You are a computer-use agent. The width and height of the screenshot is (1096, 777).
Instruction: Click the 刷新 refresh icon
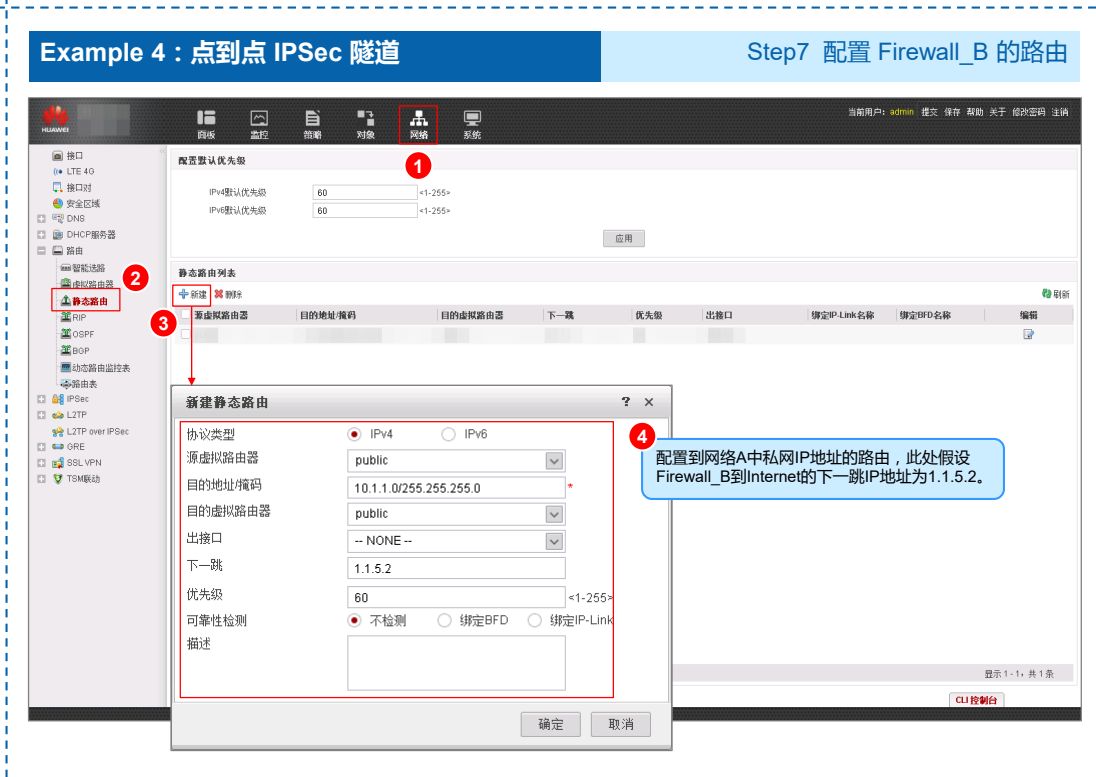click(x=1046, y=294)
